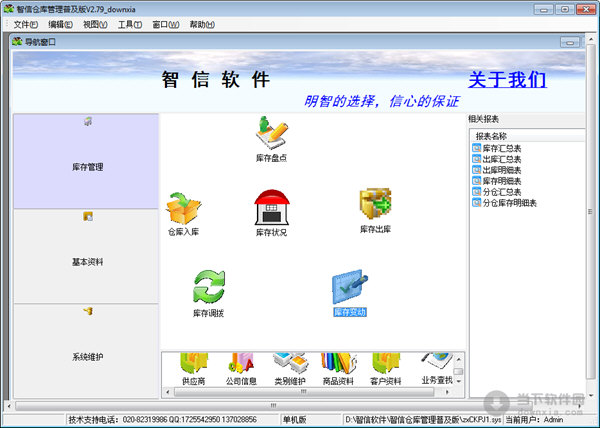Open the 视图(V) menu
The image size is (600, 428).
click(x=95, y=24)
